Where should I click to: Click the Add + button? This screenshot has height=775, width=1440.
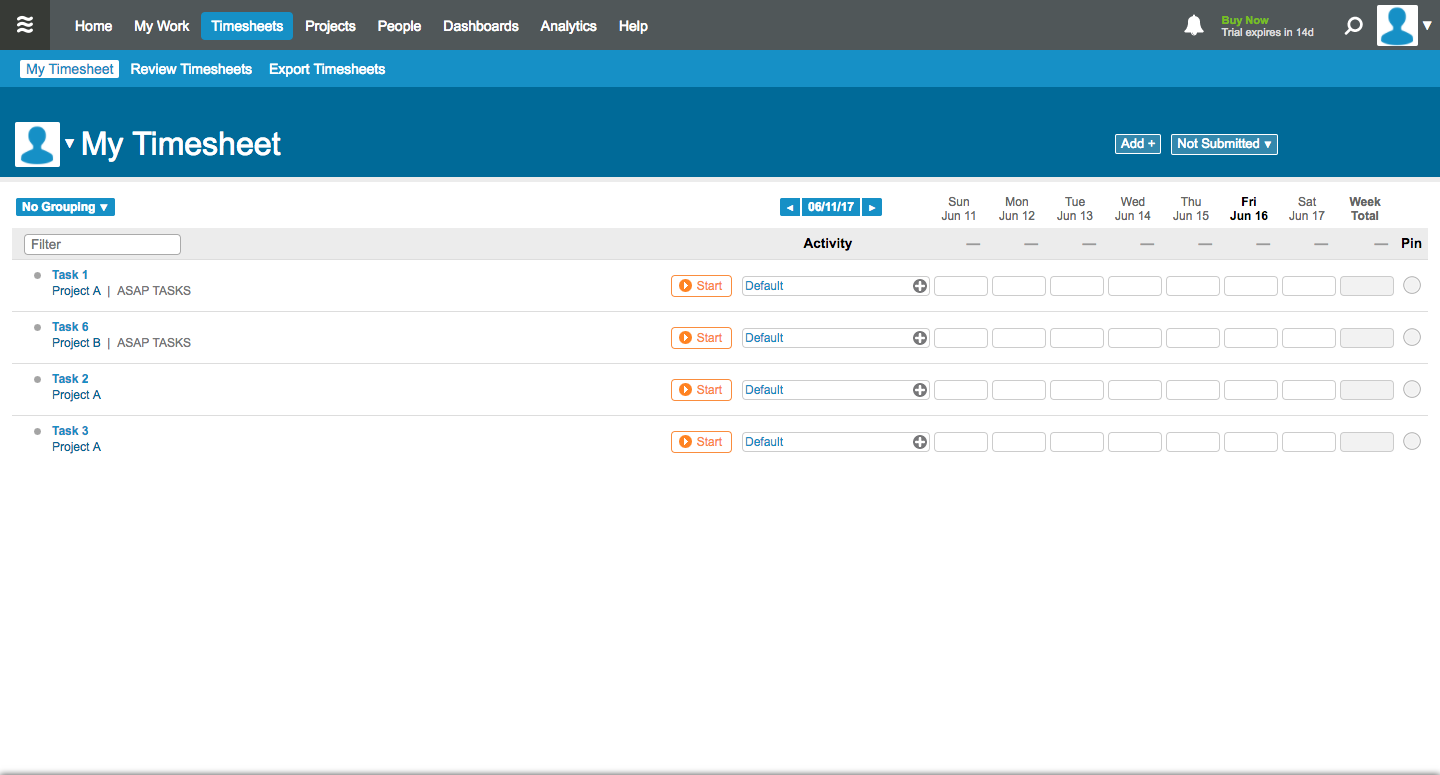click(x=1137, y=144)
